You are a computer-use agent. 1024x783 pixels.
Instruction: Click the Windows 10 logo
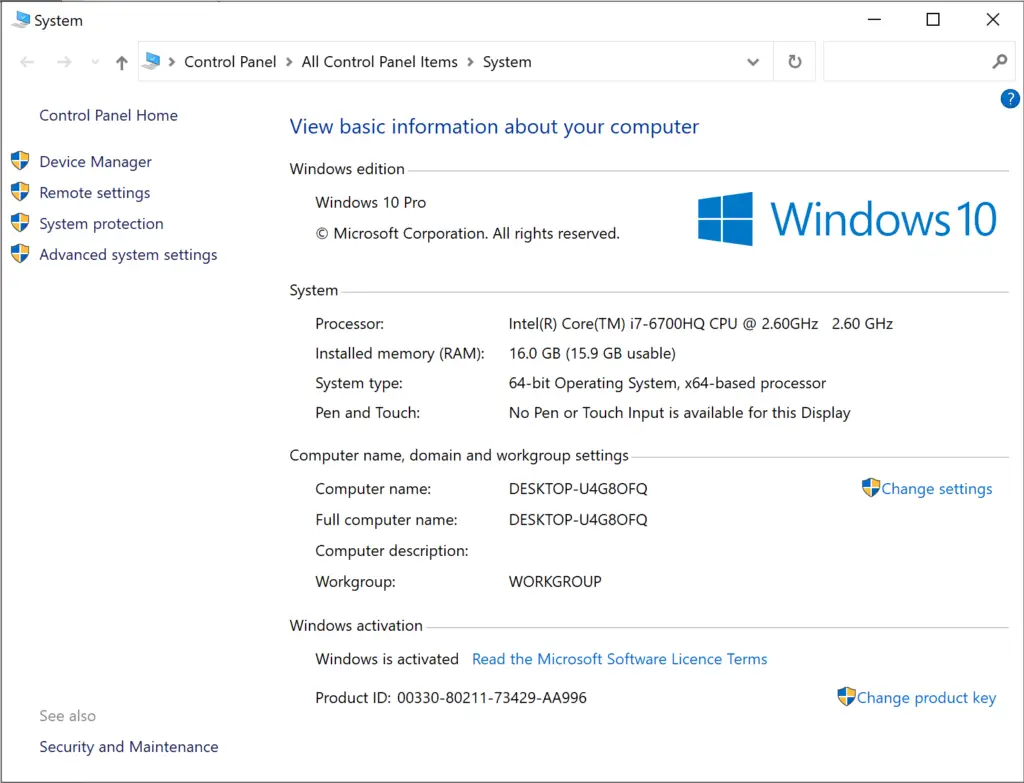[x=847, y=219]
